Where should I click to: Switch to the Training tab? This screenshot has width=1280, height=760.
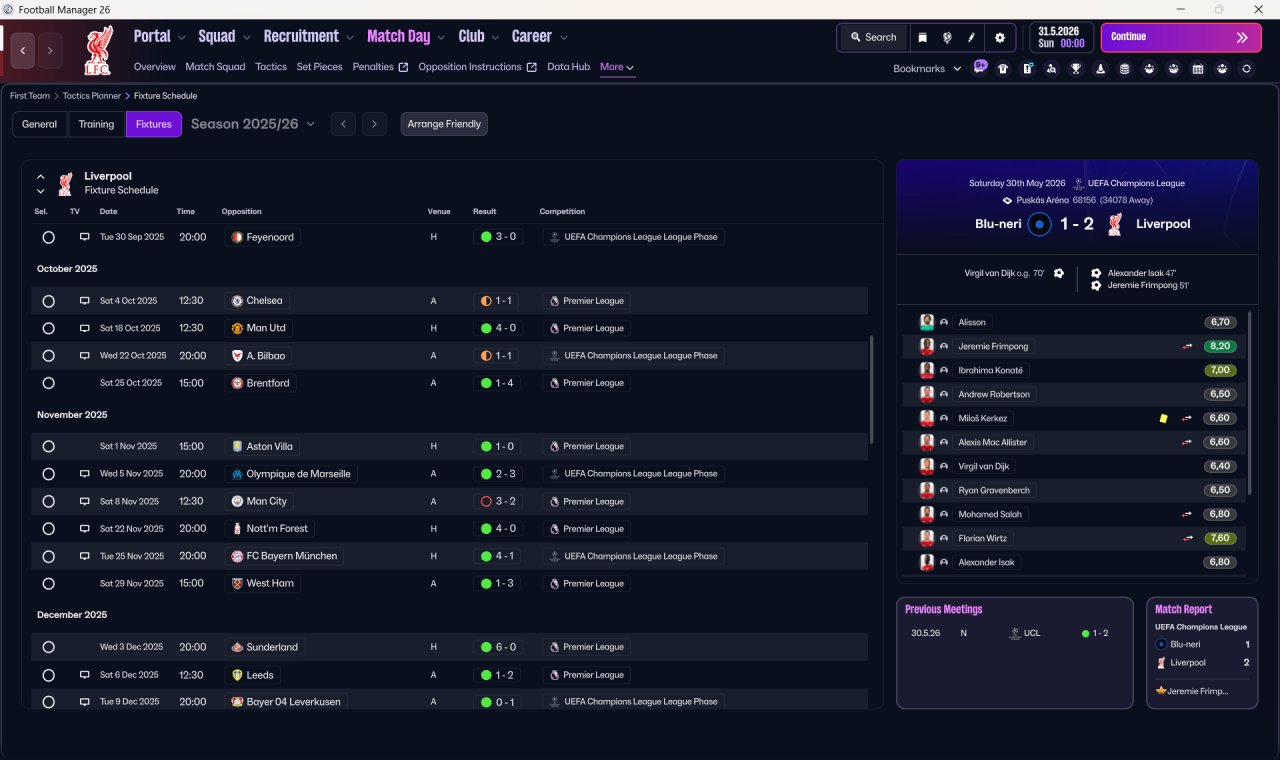coord(96,124)
